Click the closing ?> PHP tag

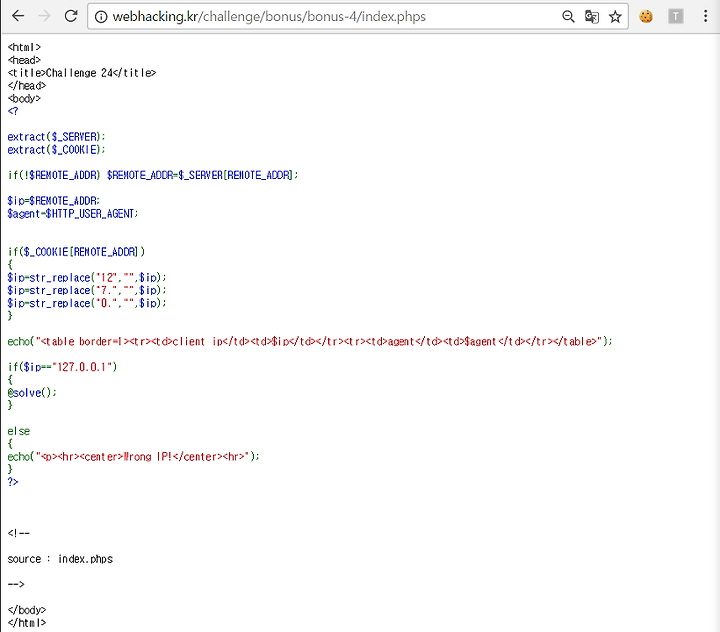coord(13,482)
